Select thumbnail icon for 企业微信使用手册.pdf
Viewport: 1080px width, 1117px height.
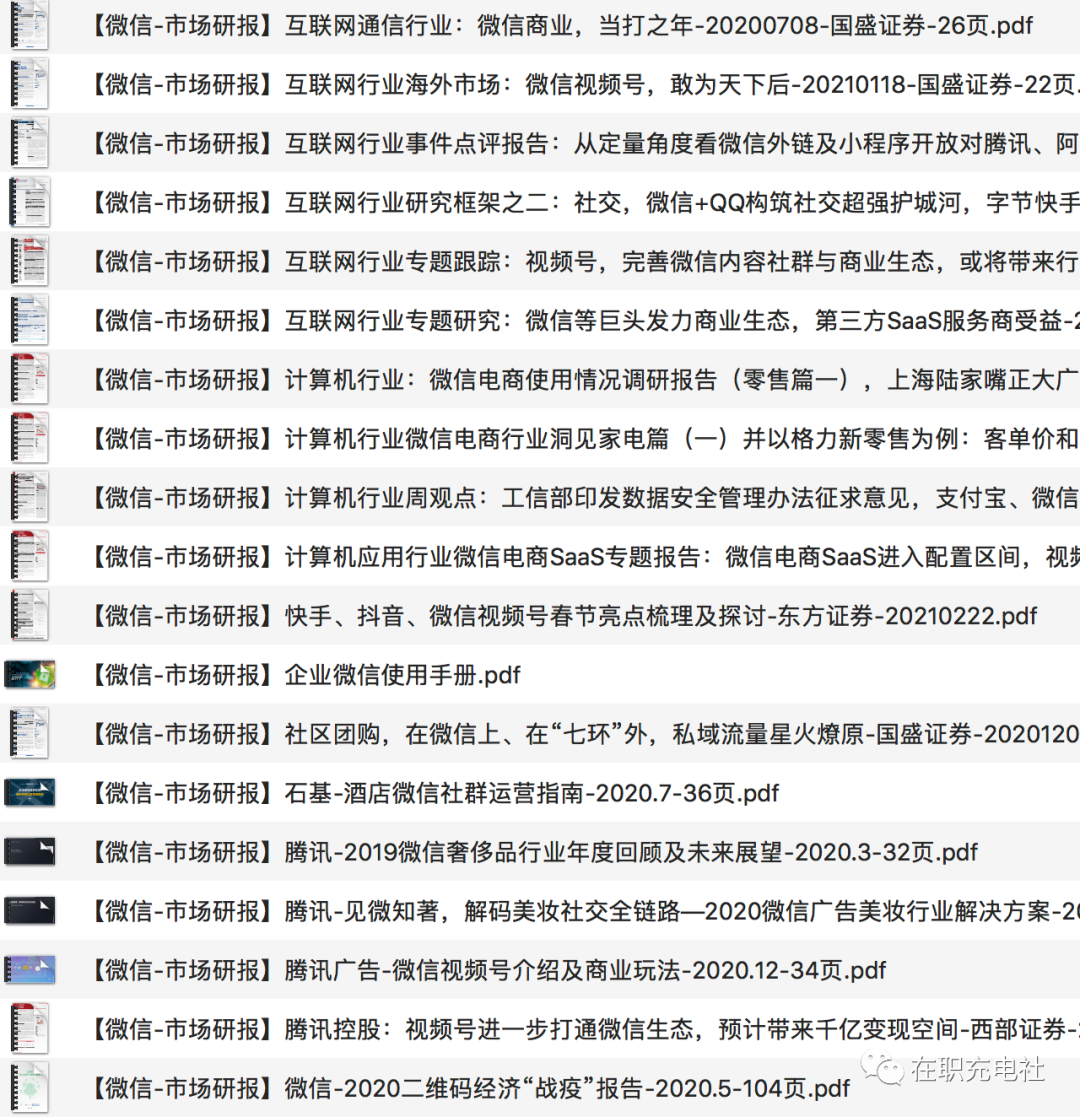(x=29, y=675)
